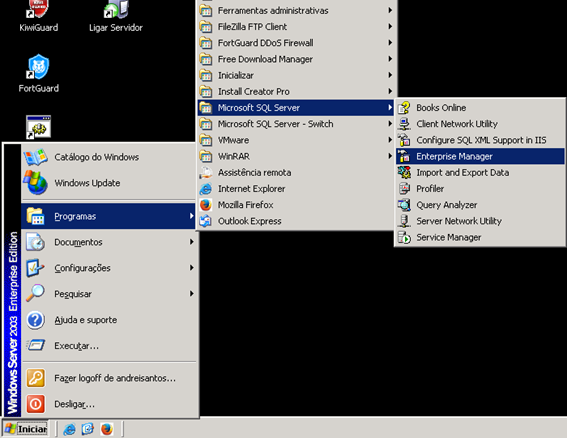Click the Client Network Utility icon

coord(404,124)
